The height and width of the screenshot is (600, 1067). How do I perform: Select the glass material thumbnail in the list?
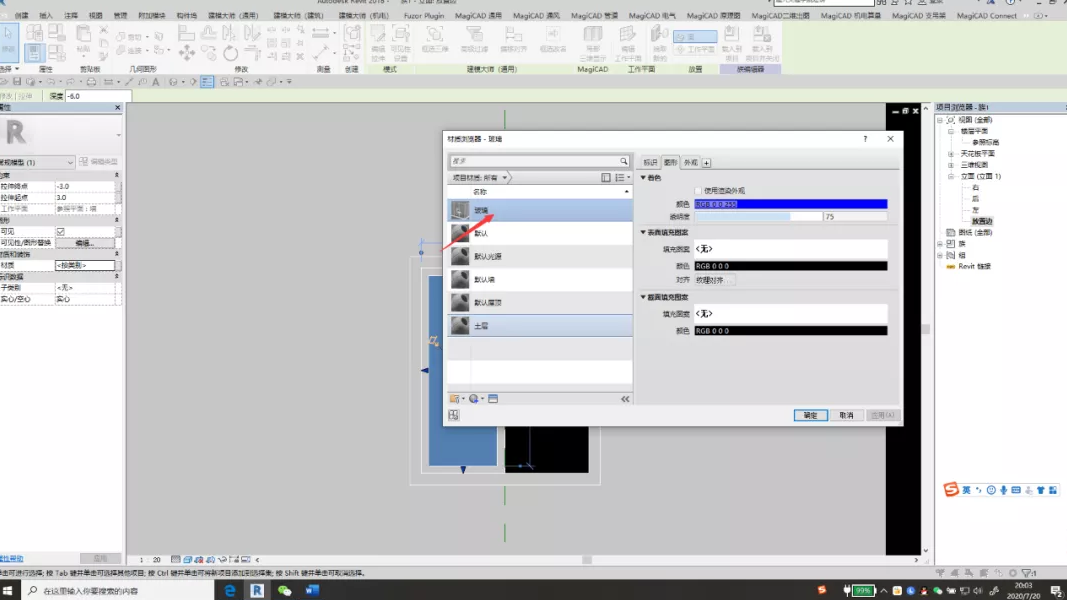pyautogui.click(x=461, y=210)
